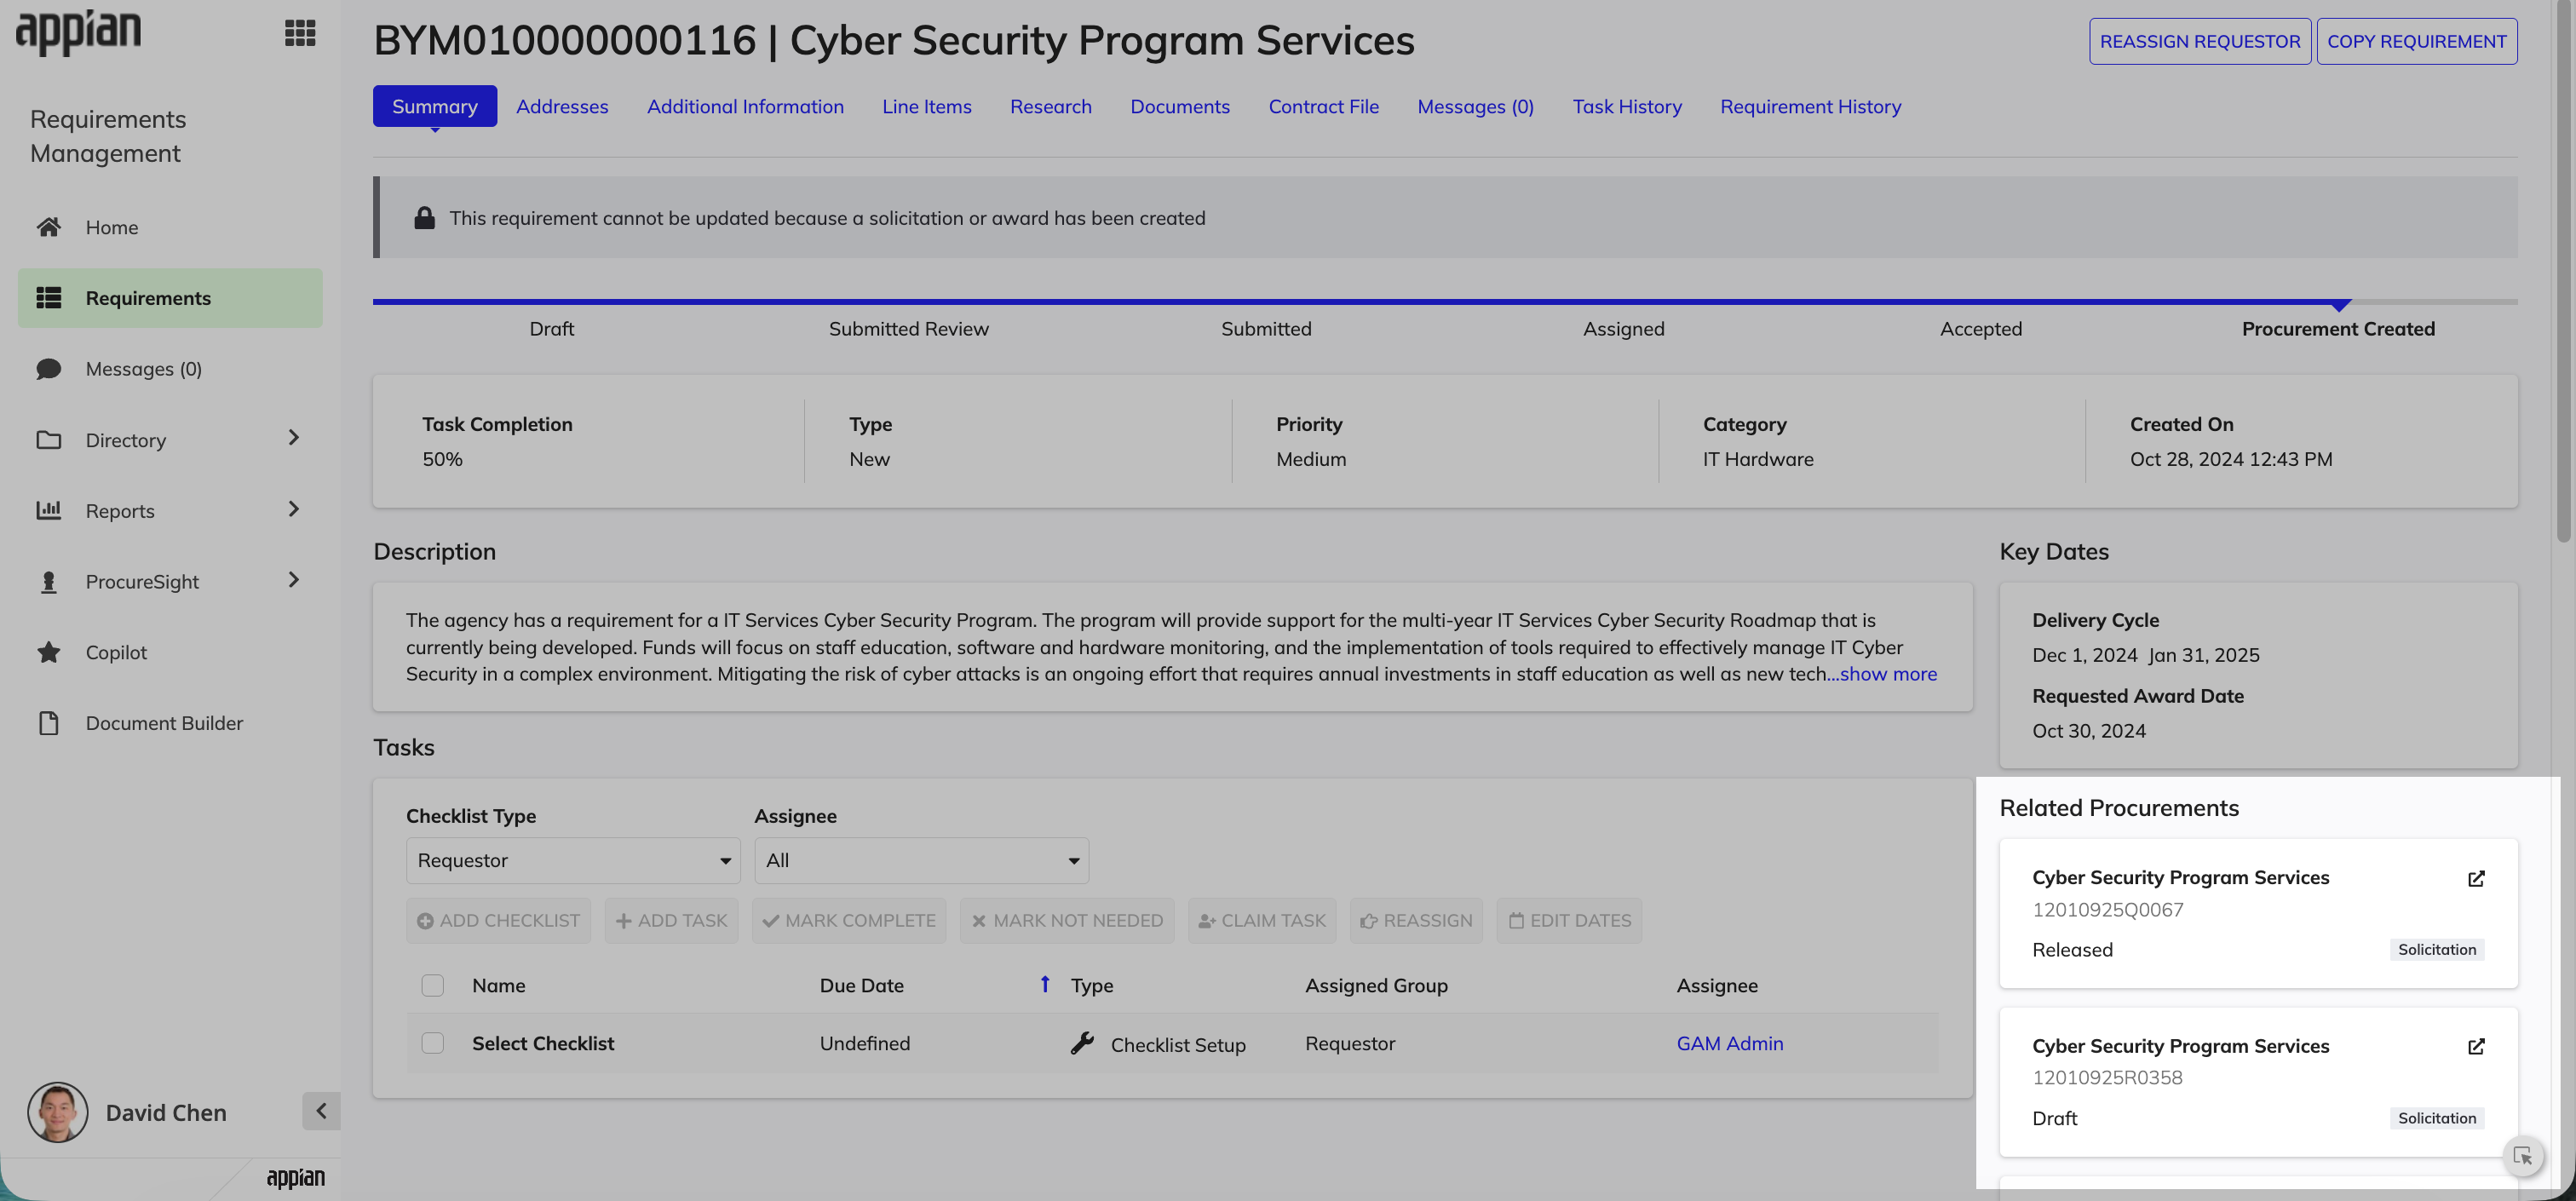
Task: Expand the Reports submenu chevron
Action: pyautogui.click(x=293, y=509)
